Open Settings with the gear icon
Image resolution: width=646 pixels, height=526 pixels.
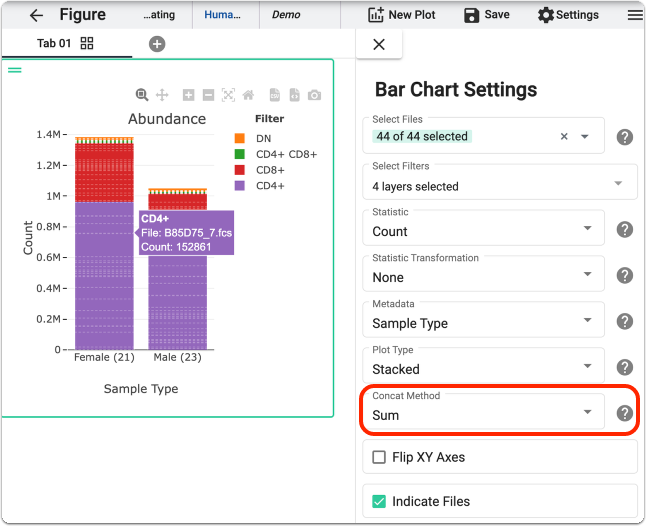[568, 15]
